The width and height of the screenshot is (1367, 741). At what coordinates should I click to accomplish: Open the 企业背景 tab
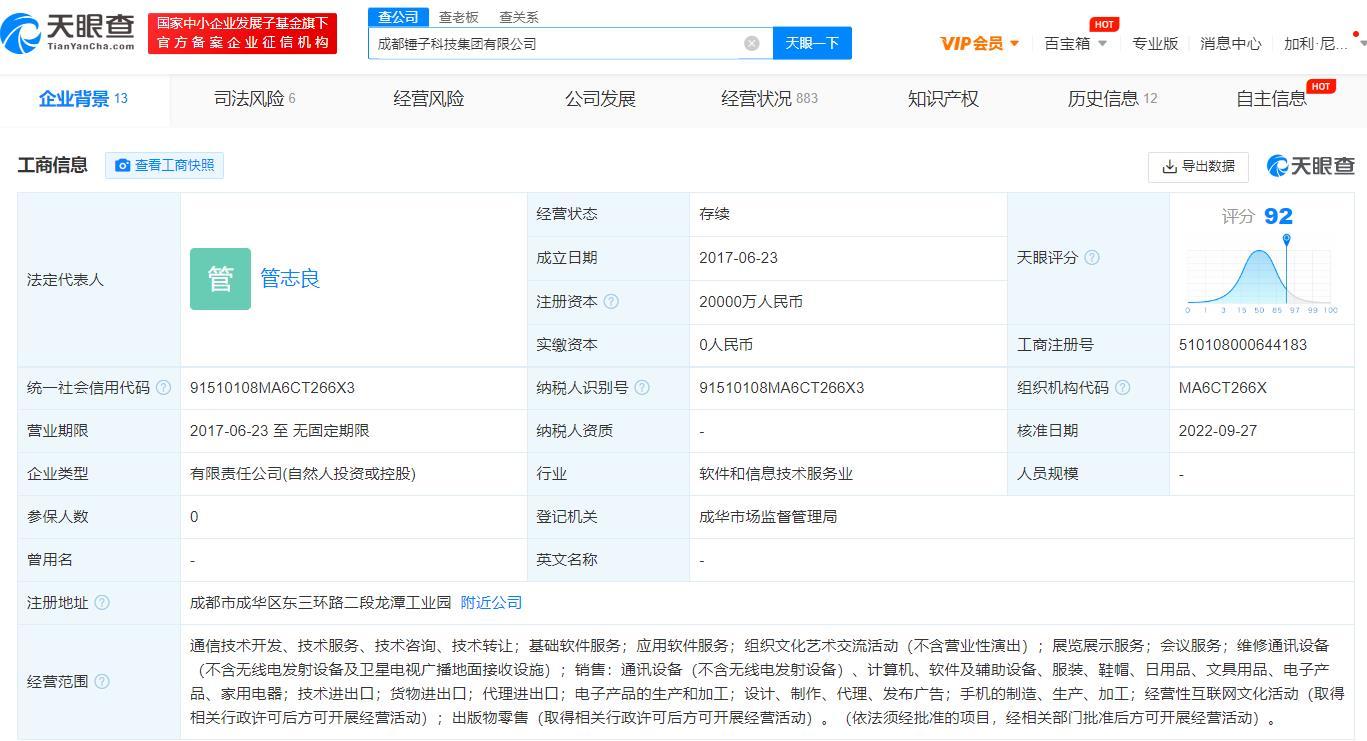pyautogui.click(x=83, y=99)
